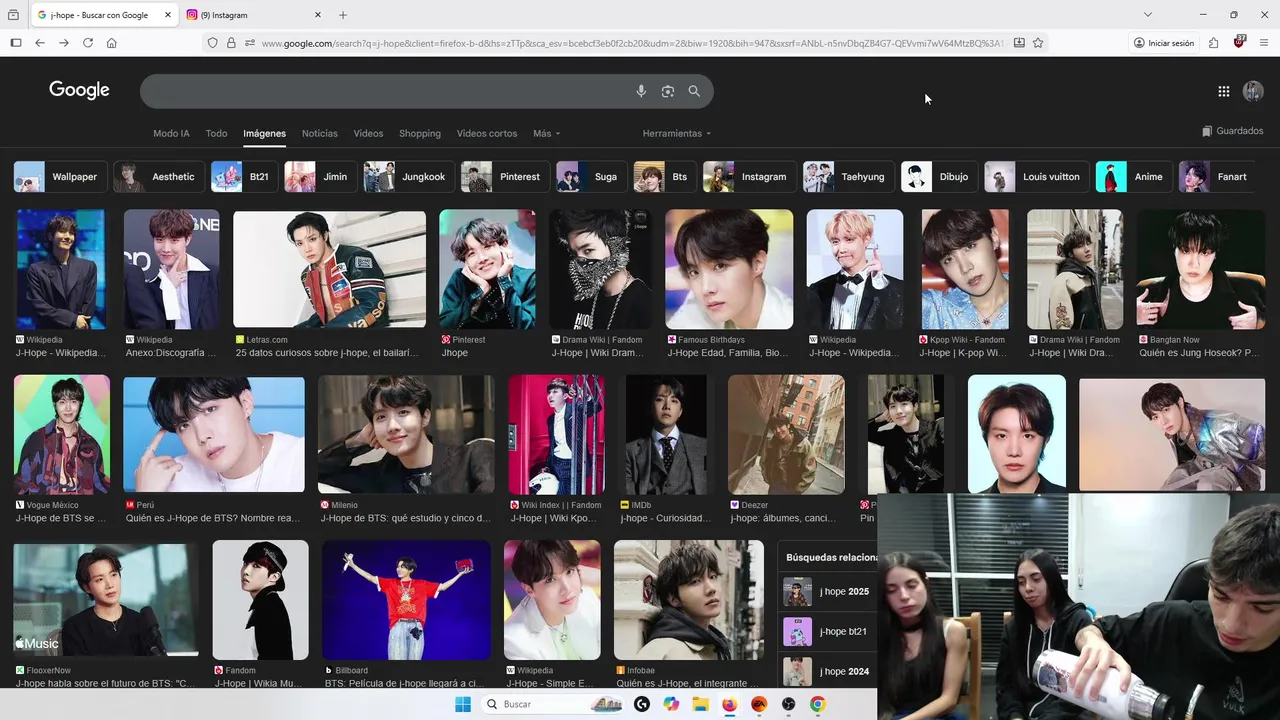
Task: Open the Noticias tab
Action: [320, 133]
